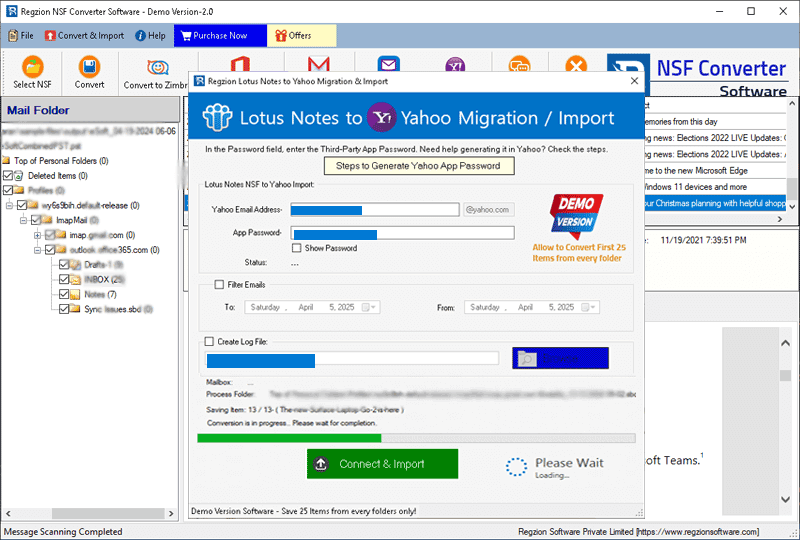Open the To date picker dropdown
Image resolution: width=800 pixels, height=540 pixels.
coord(368,308)
